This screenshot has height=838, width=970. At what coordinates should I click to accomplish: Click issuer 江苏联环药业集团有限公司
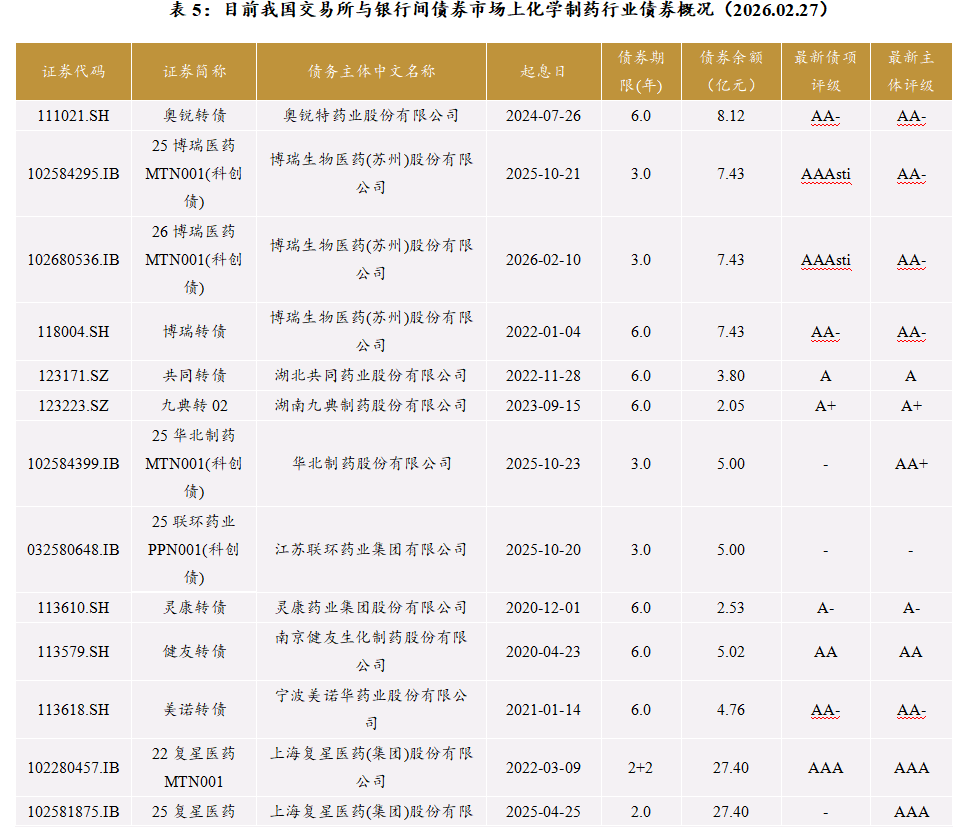pos(371,550)
